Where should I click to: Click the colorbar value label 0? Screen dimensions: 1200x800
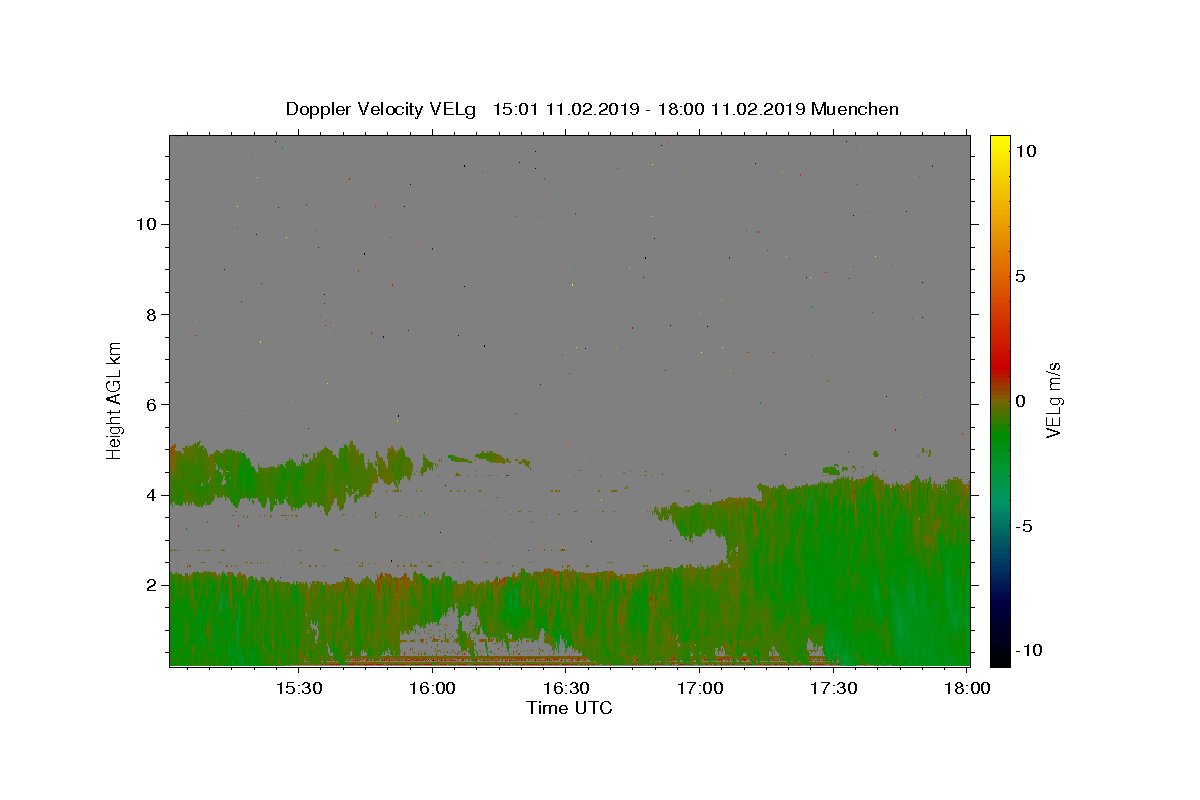(1020, 400)
